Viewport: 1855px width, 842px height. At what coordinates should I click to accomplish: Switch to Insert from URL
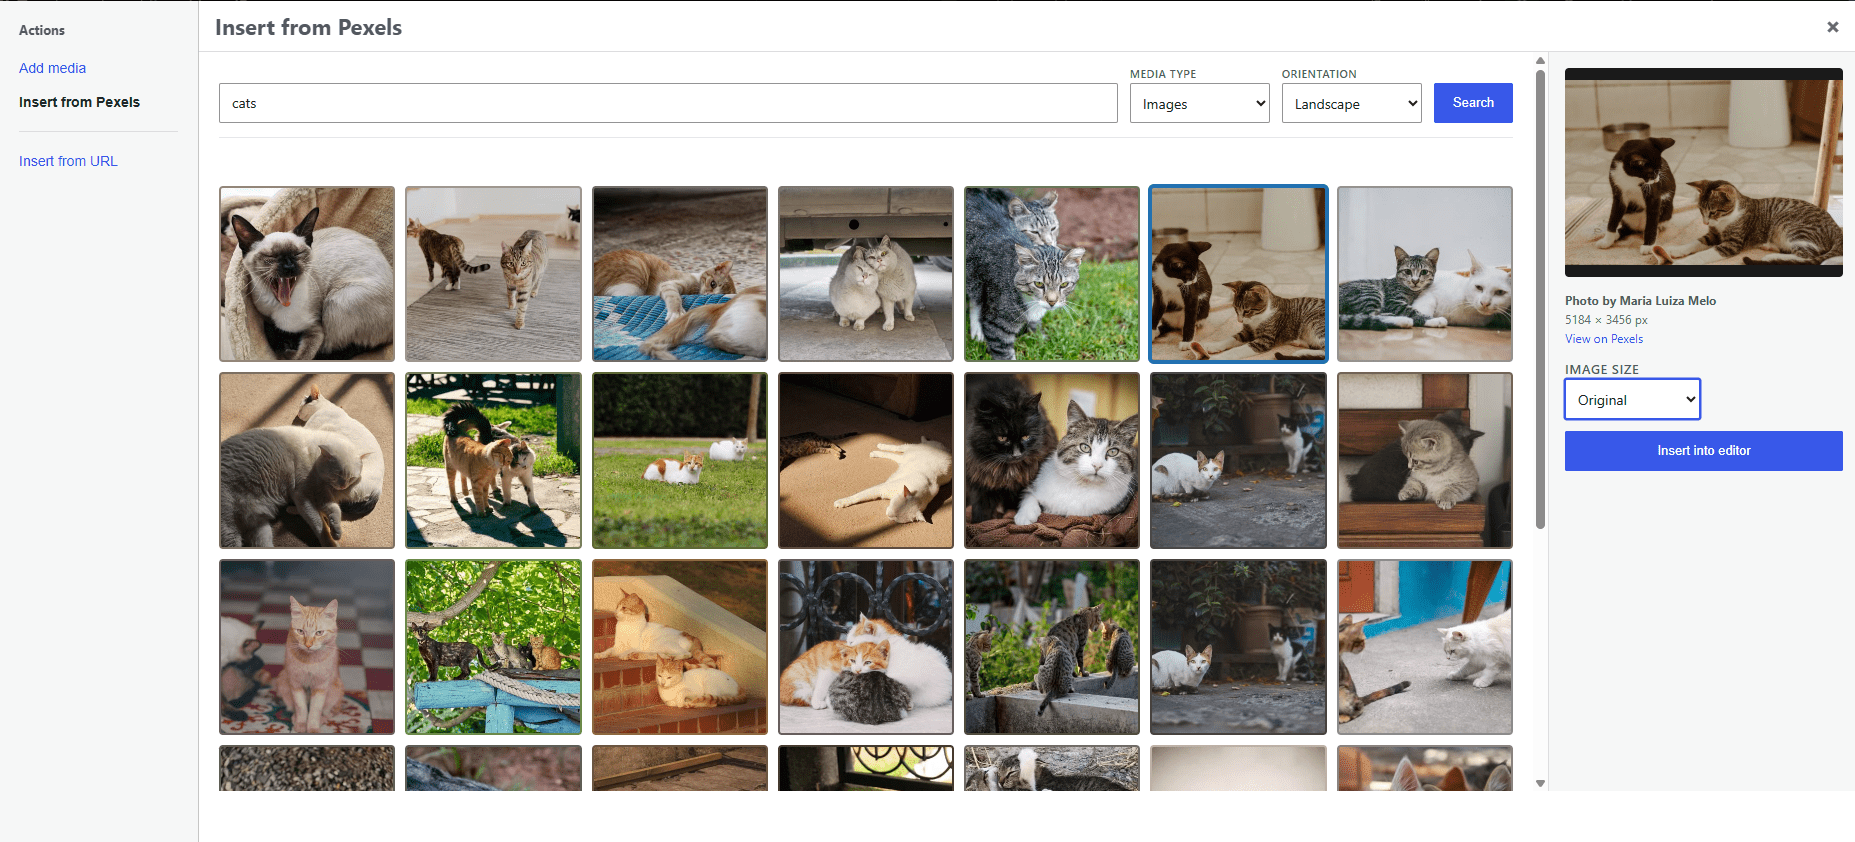[68, 161]
